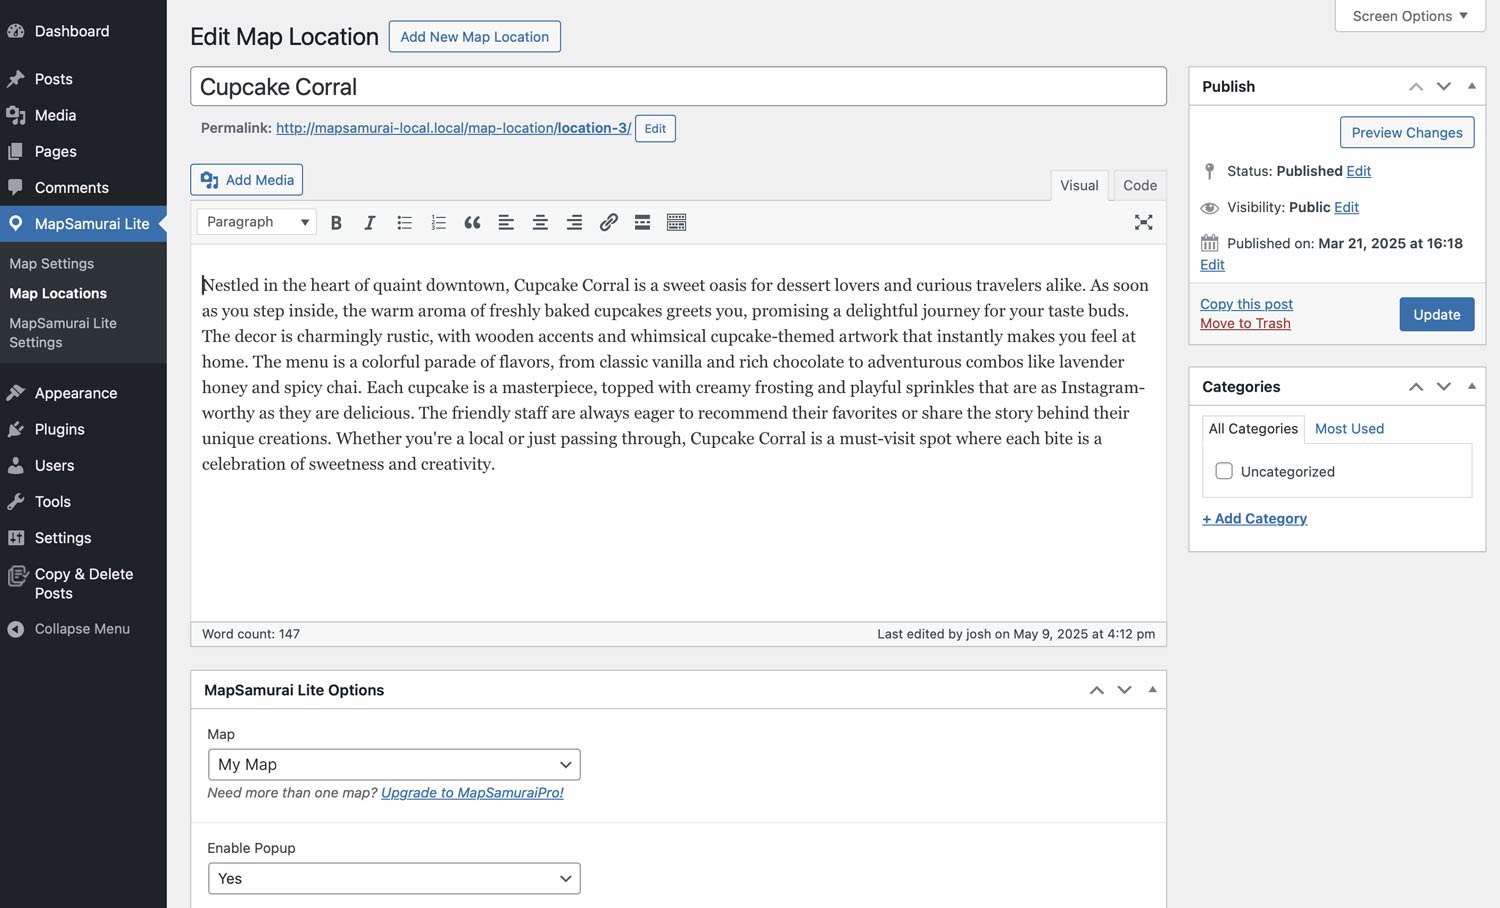Edit the visibility setting
This screenshot has height=908, width=1500.
(x=1346, y=207)
